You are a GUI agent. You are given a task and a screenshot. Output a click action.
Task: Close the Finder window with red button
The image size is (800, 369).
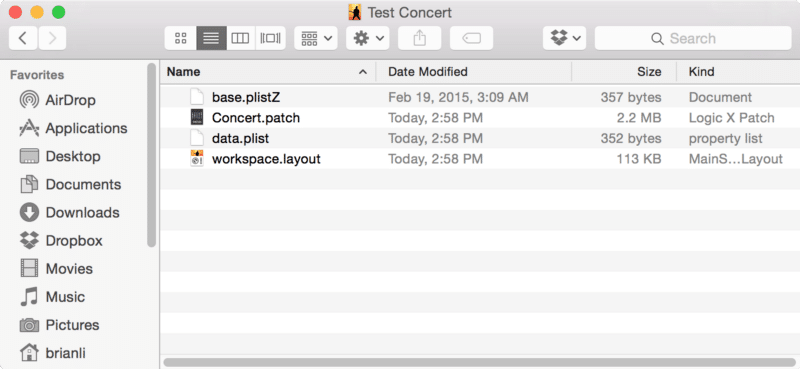(15, 12)
